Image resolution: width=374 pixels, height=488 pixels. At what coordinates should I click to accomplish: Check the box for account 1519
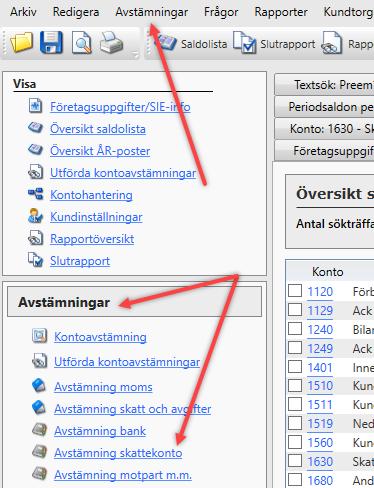point(295,423)
